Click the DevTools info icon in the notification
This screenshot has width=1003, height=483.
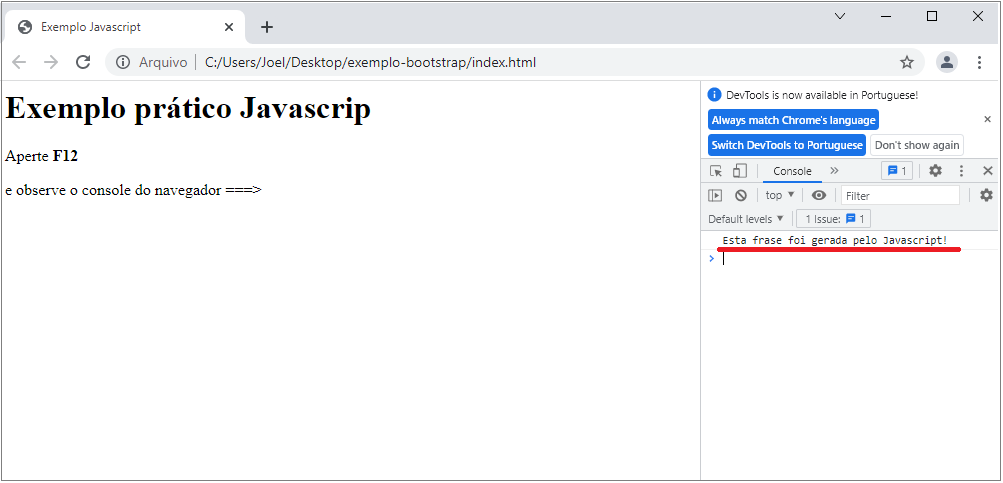[x=715, y=95]
